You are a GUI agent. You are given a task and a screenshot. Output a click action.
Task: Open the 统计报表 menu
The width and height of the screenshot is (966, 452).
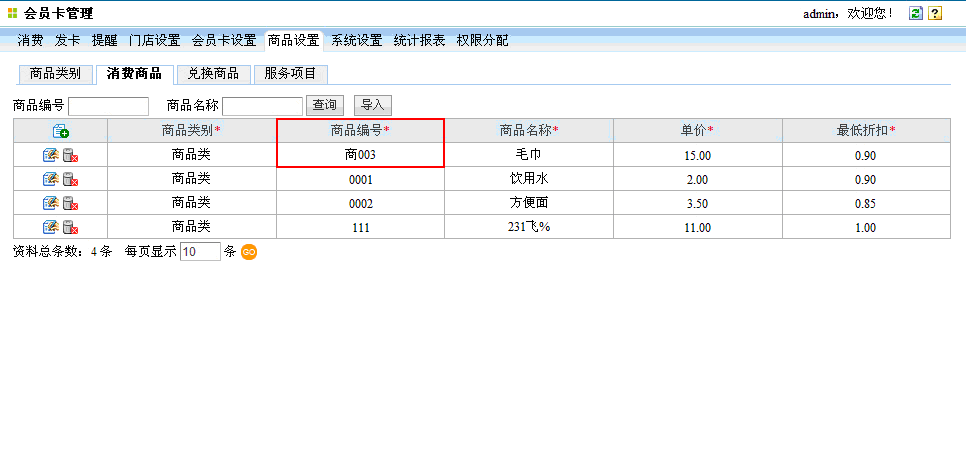point(419,41)
